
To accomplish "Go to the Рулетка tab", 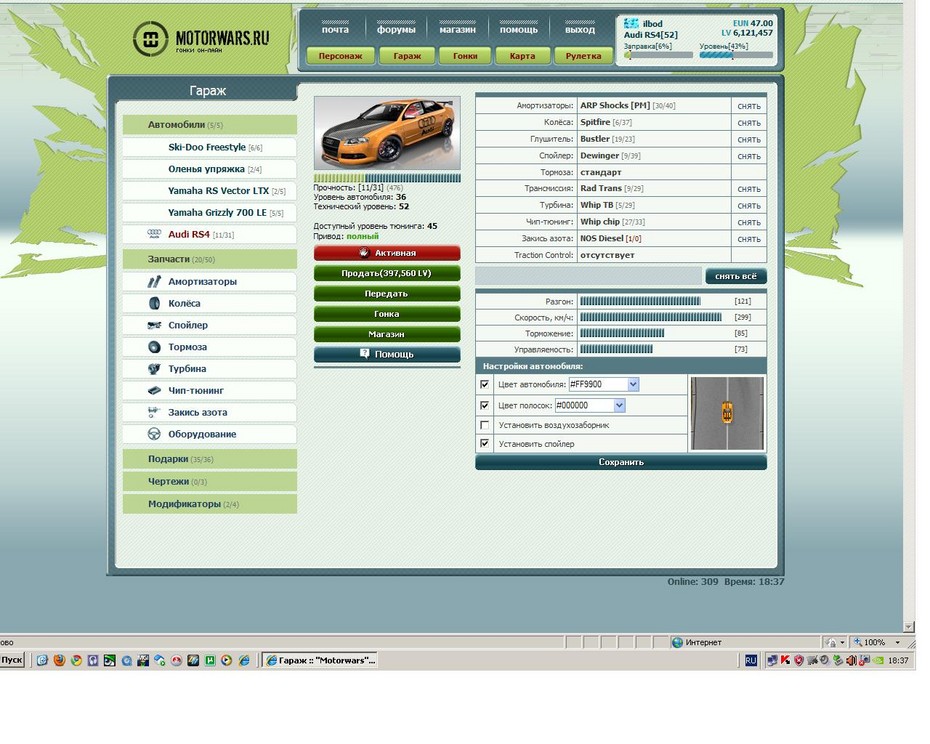I will click(x=583, y=56).
